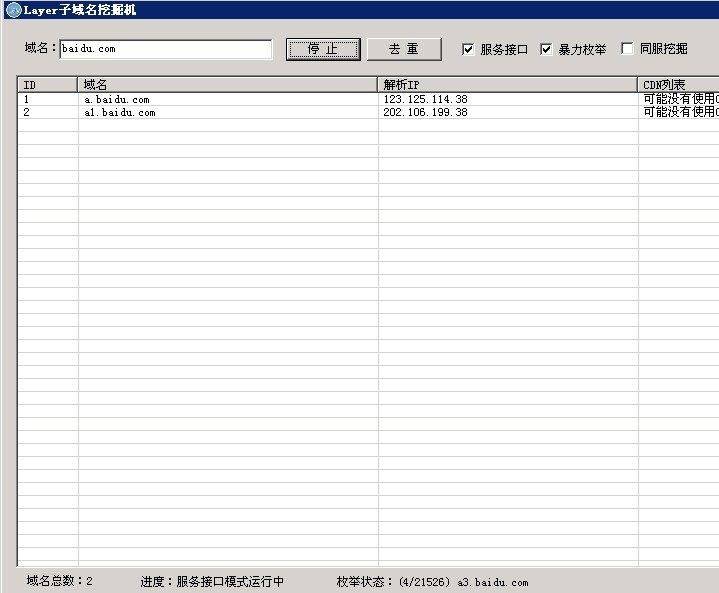Click the Layer app icon in title bar

point(13,10)
